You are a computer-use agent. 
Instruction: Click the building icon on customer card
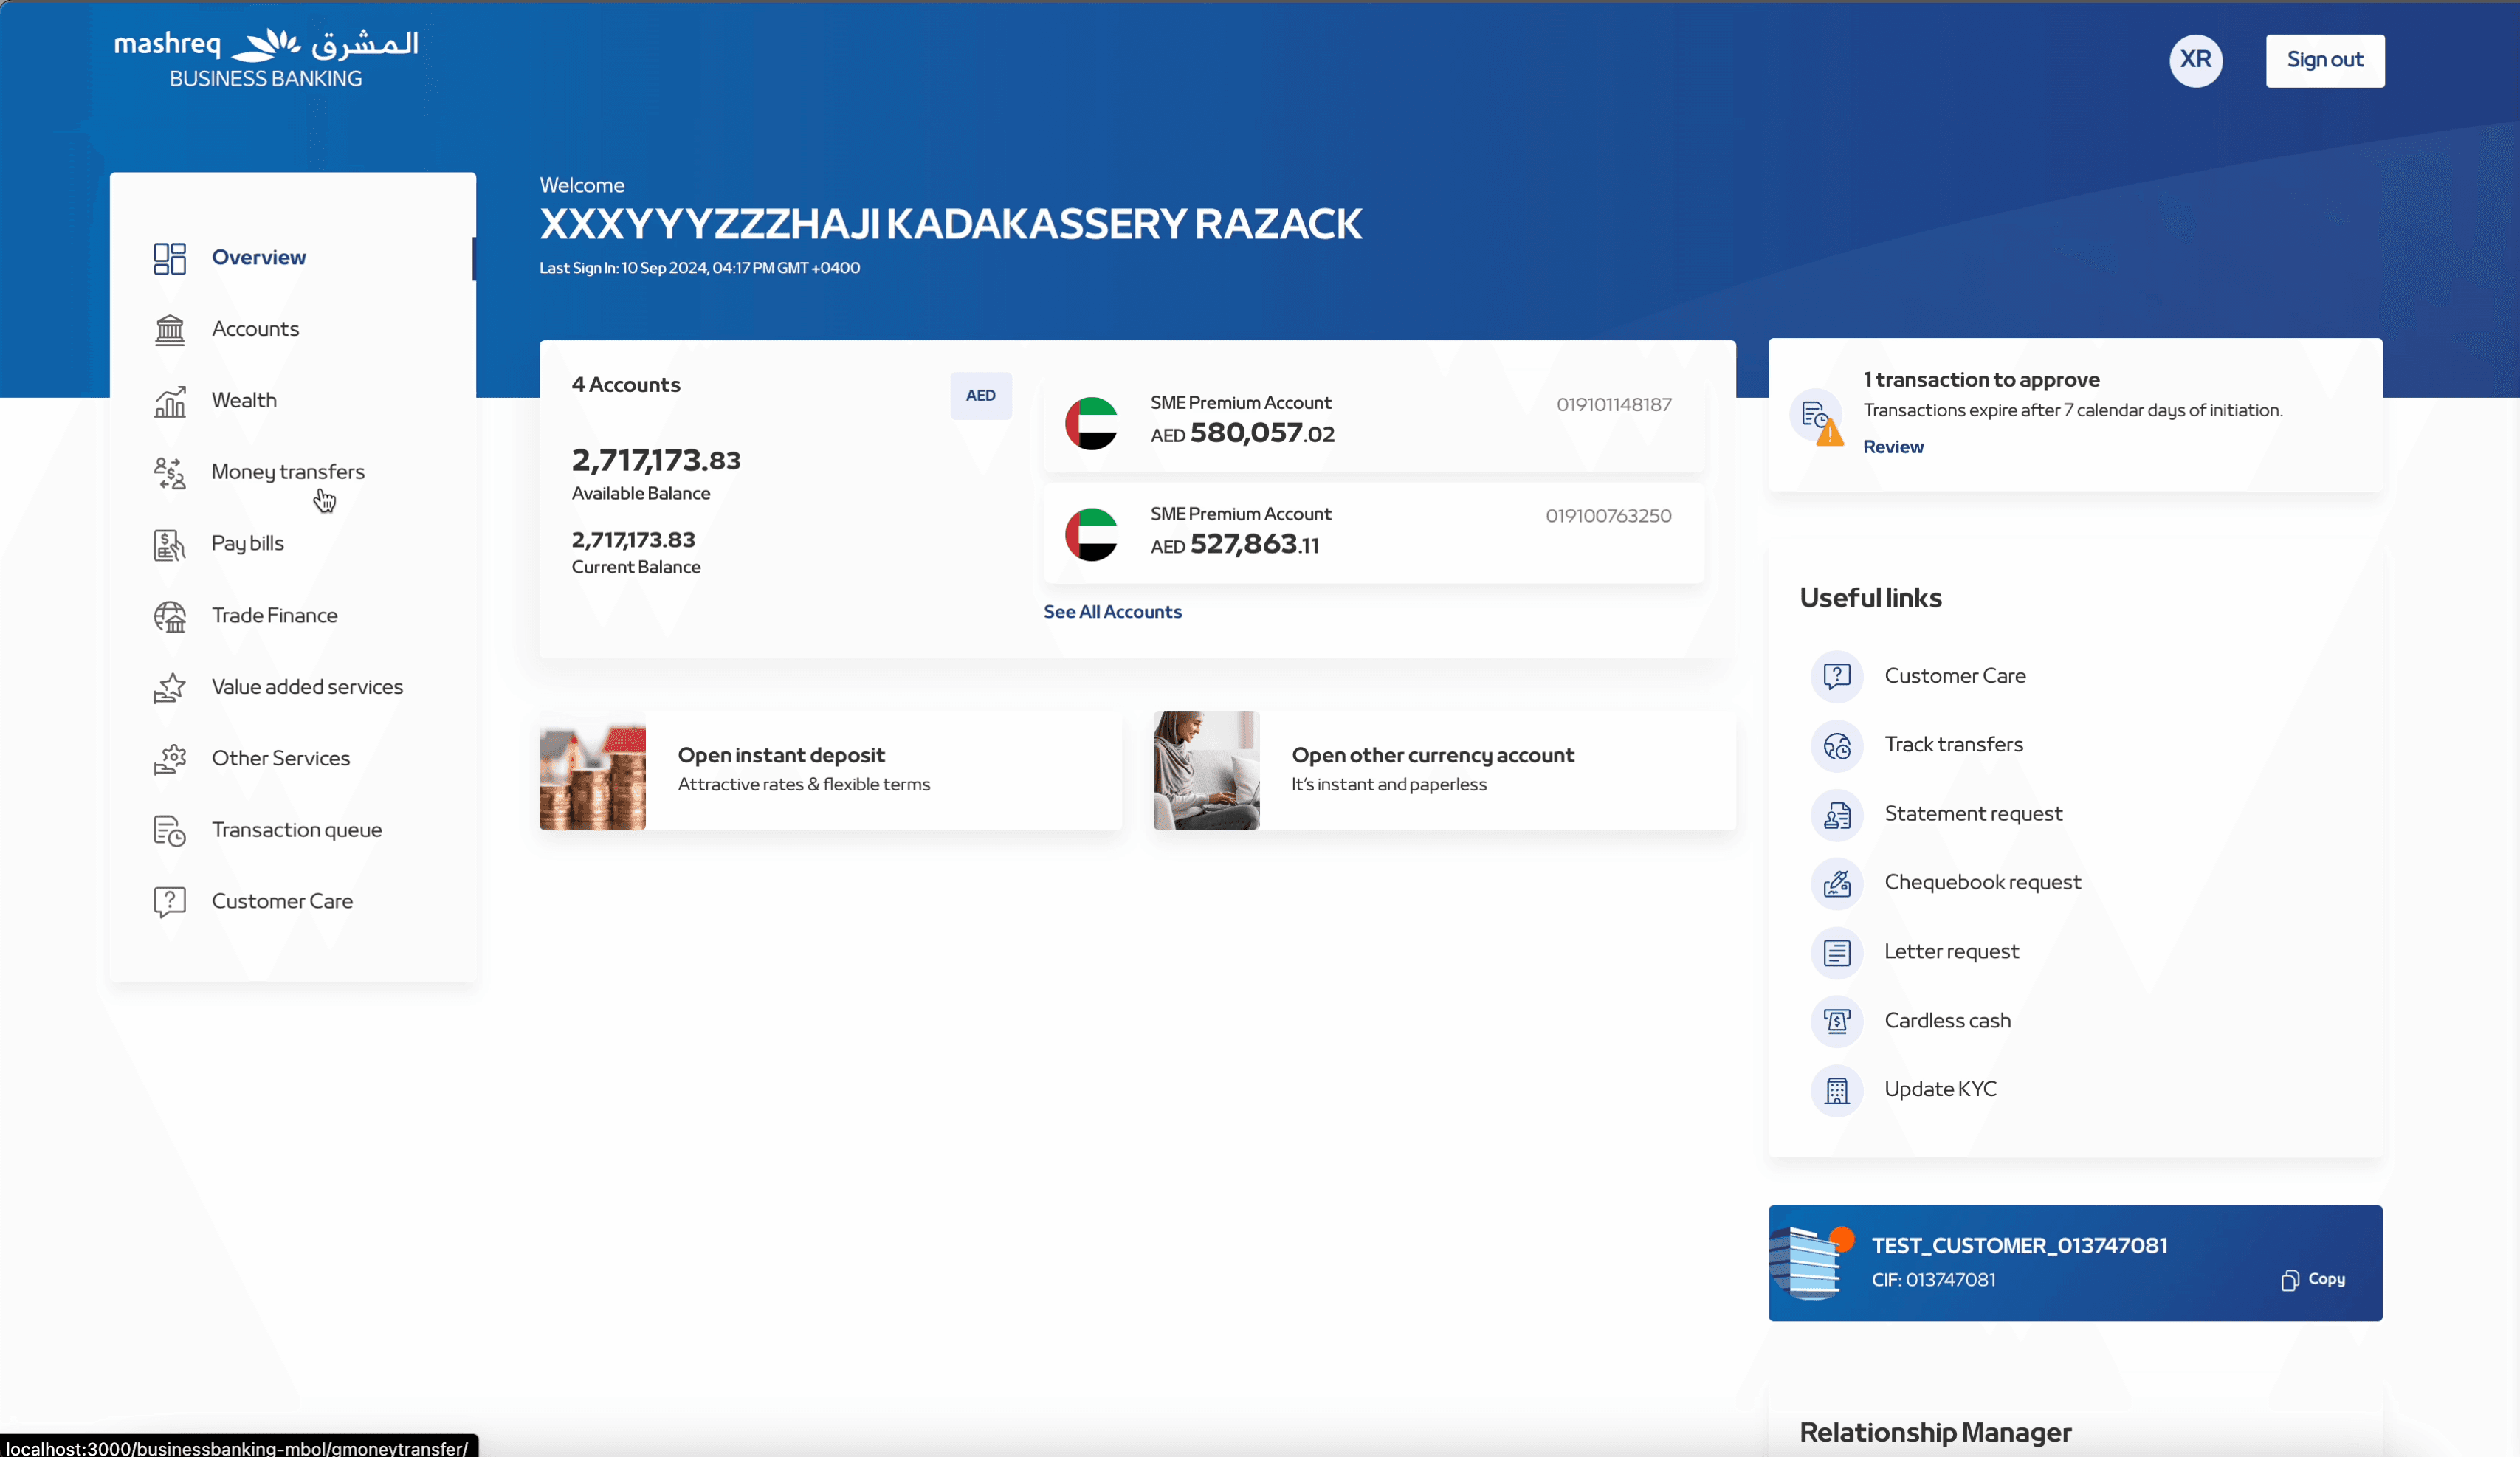(1810, 1262)
